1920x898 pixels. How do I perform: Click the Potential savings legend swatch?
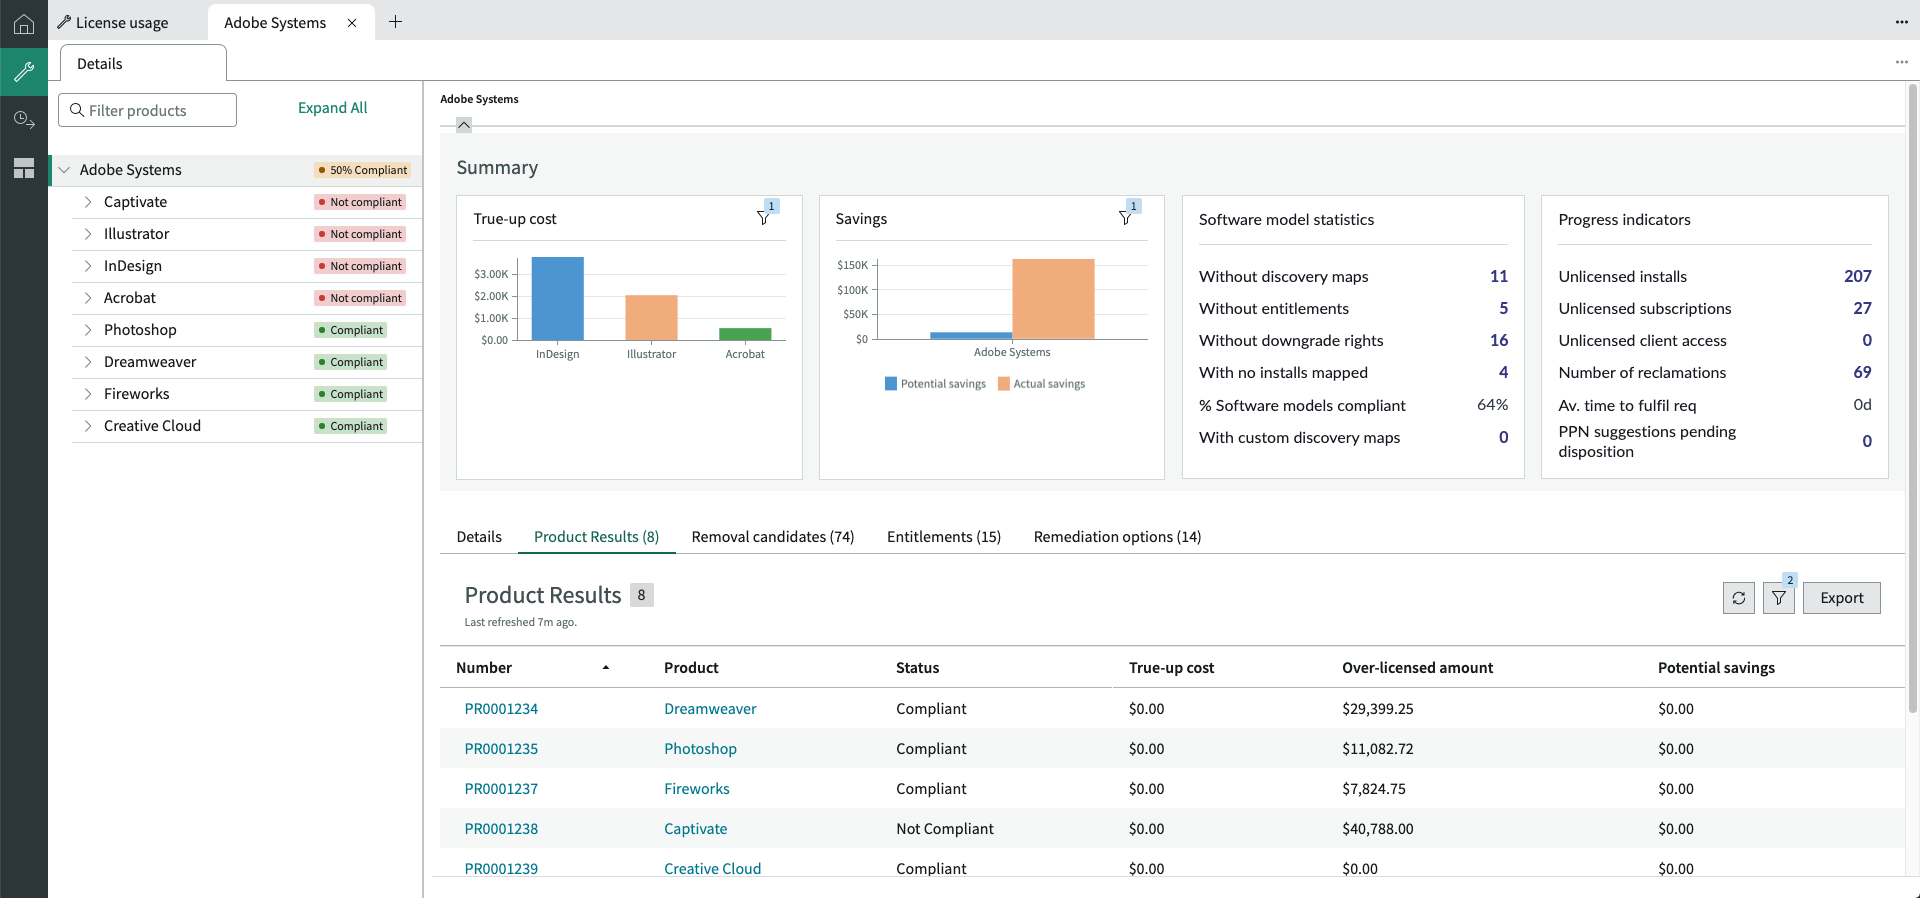(x=891, y=384)
